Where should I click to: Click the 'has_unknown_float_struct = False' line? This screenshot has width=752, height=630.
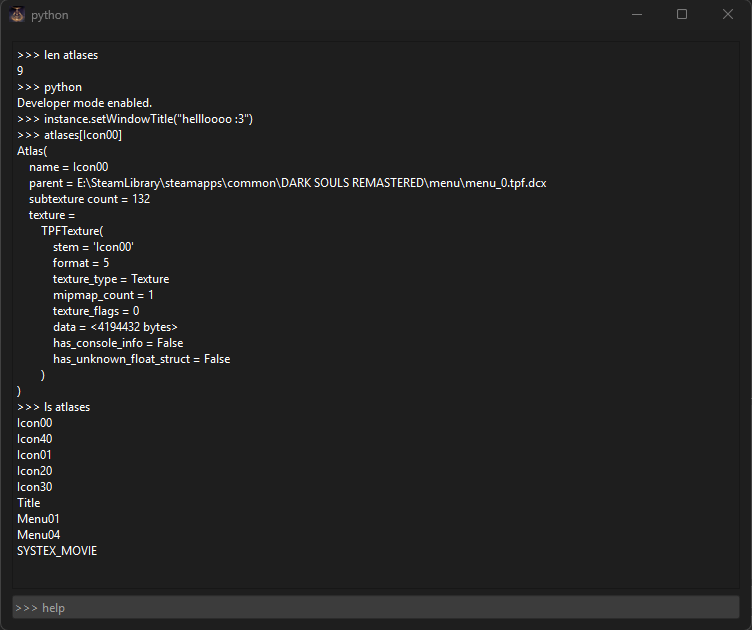(x=142, y=359)
